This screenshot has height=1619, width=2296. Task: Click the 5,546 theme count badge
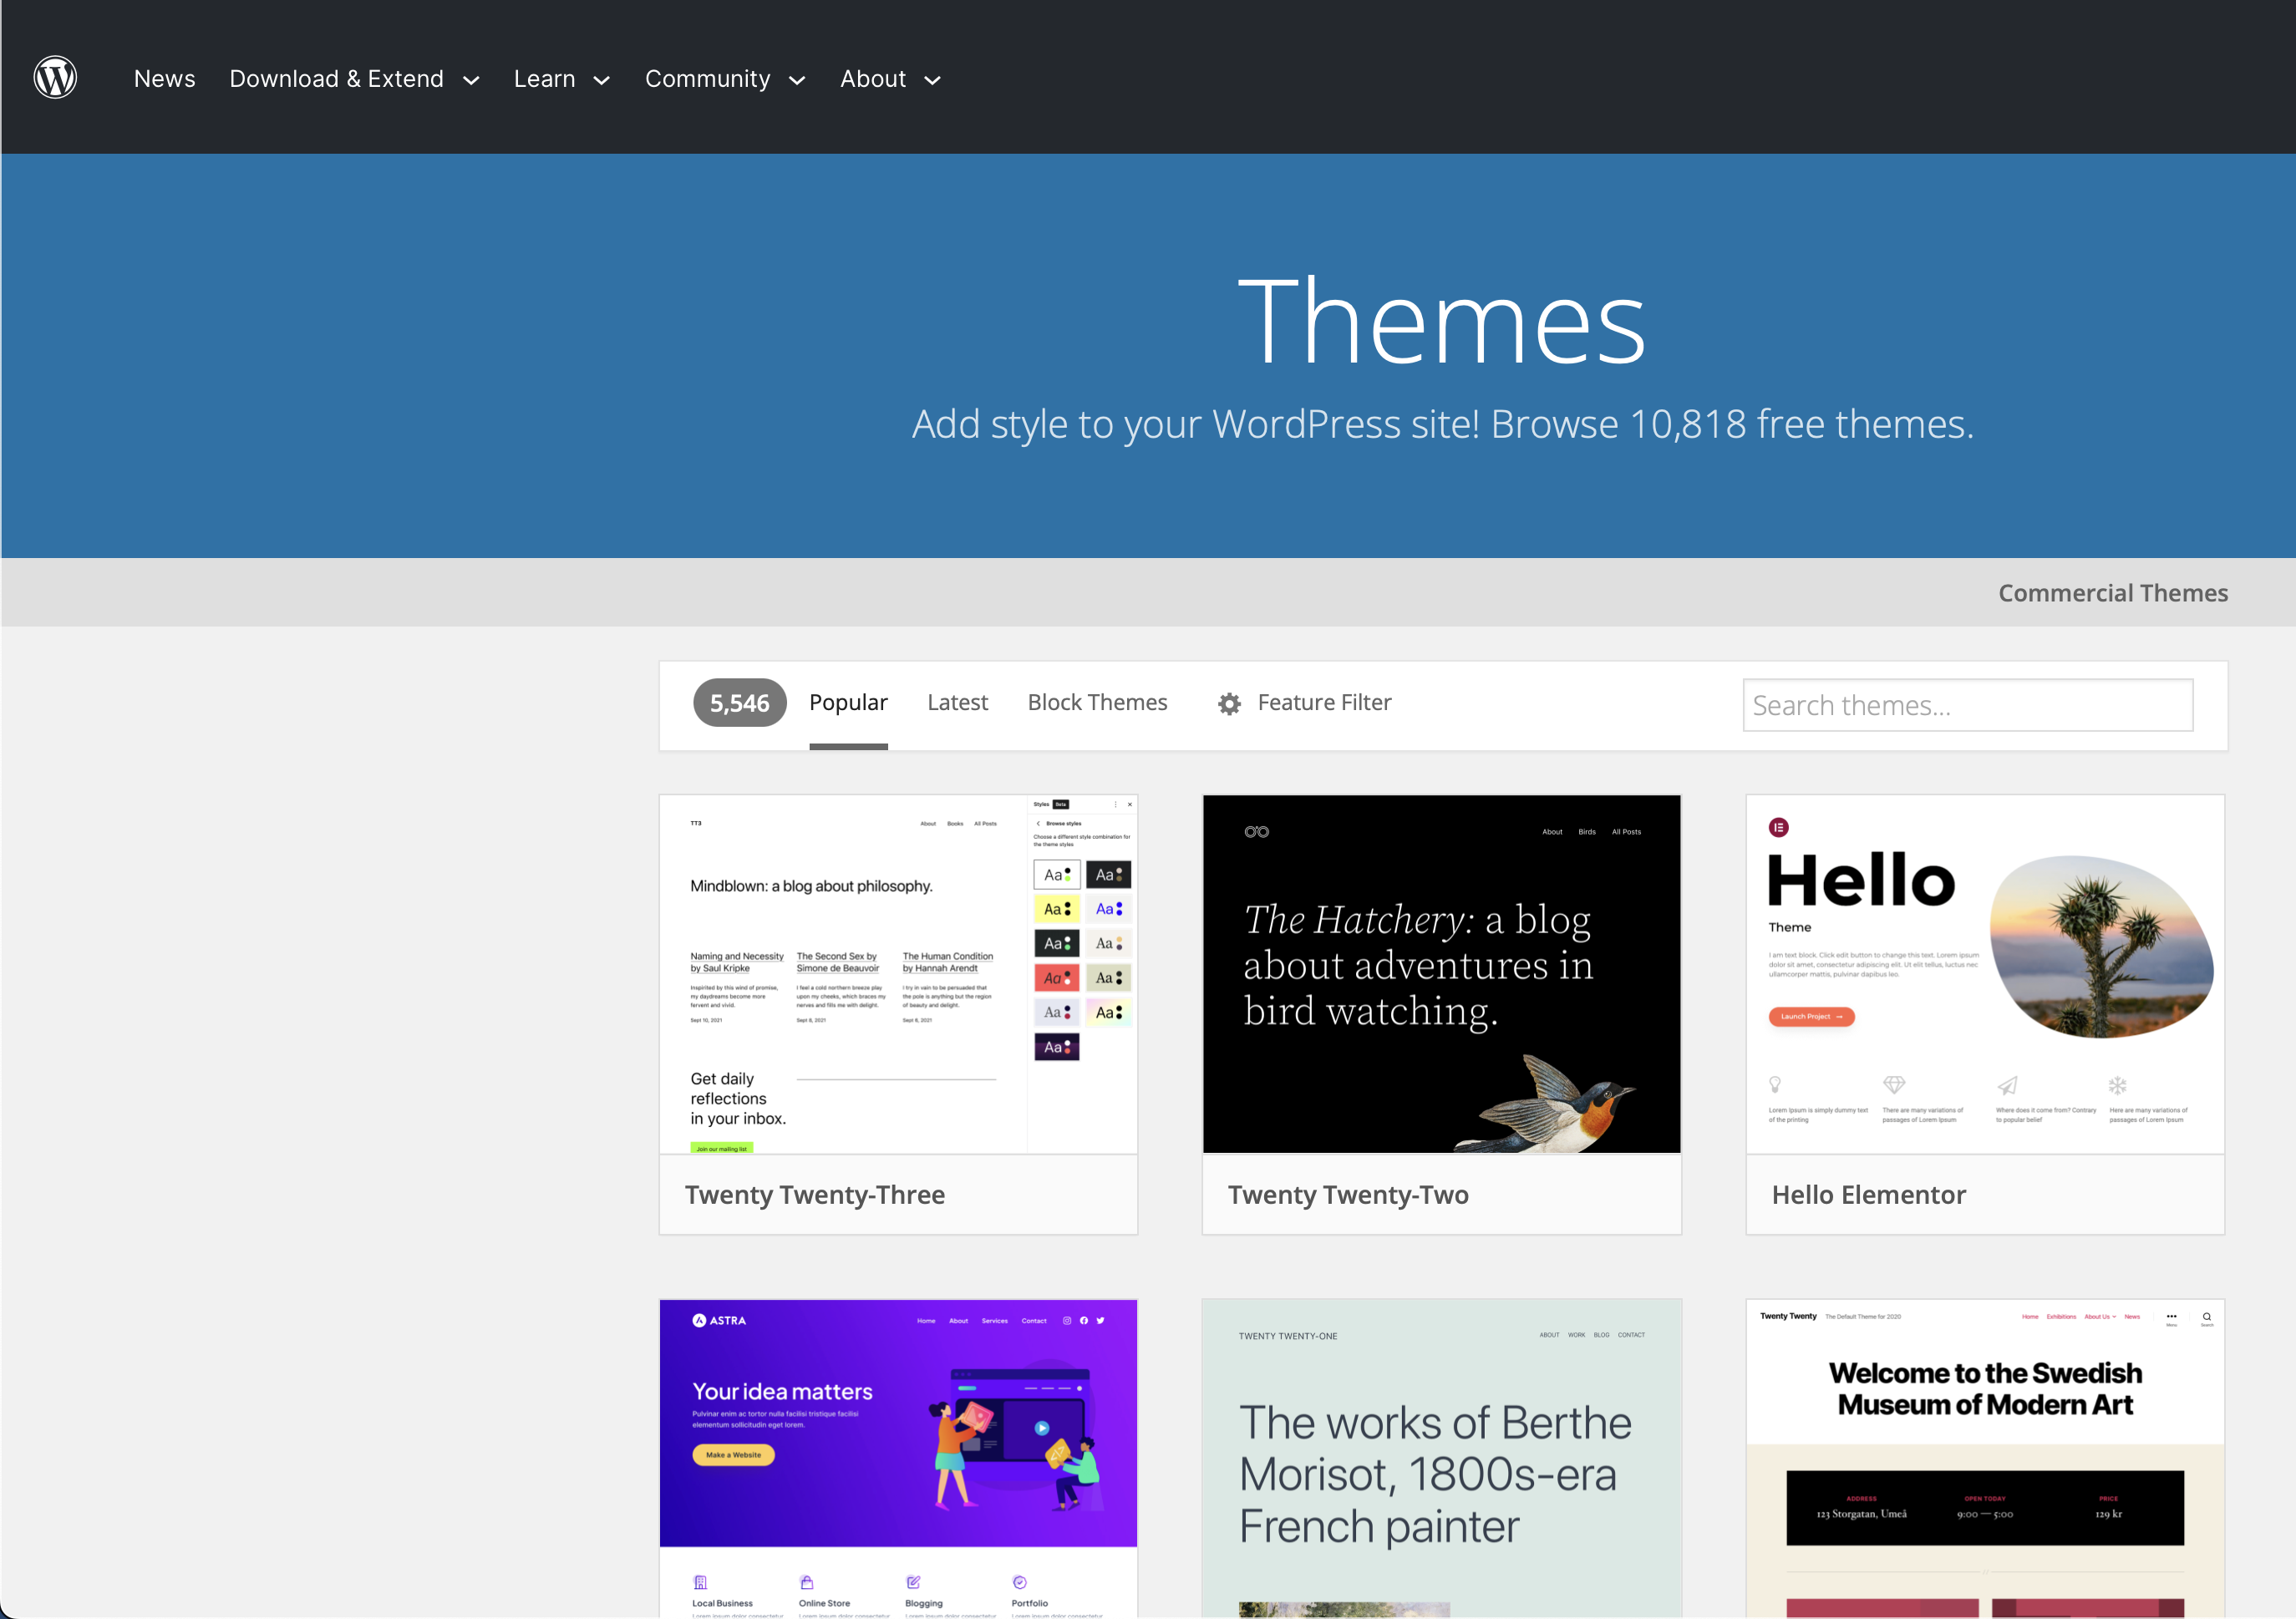tap(739, 703)
